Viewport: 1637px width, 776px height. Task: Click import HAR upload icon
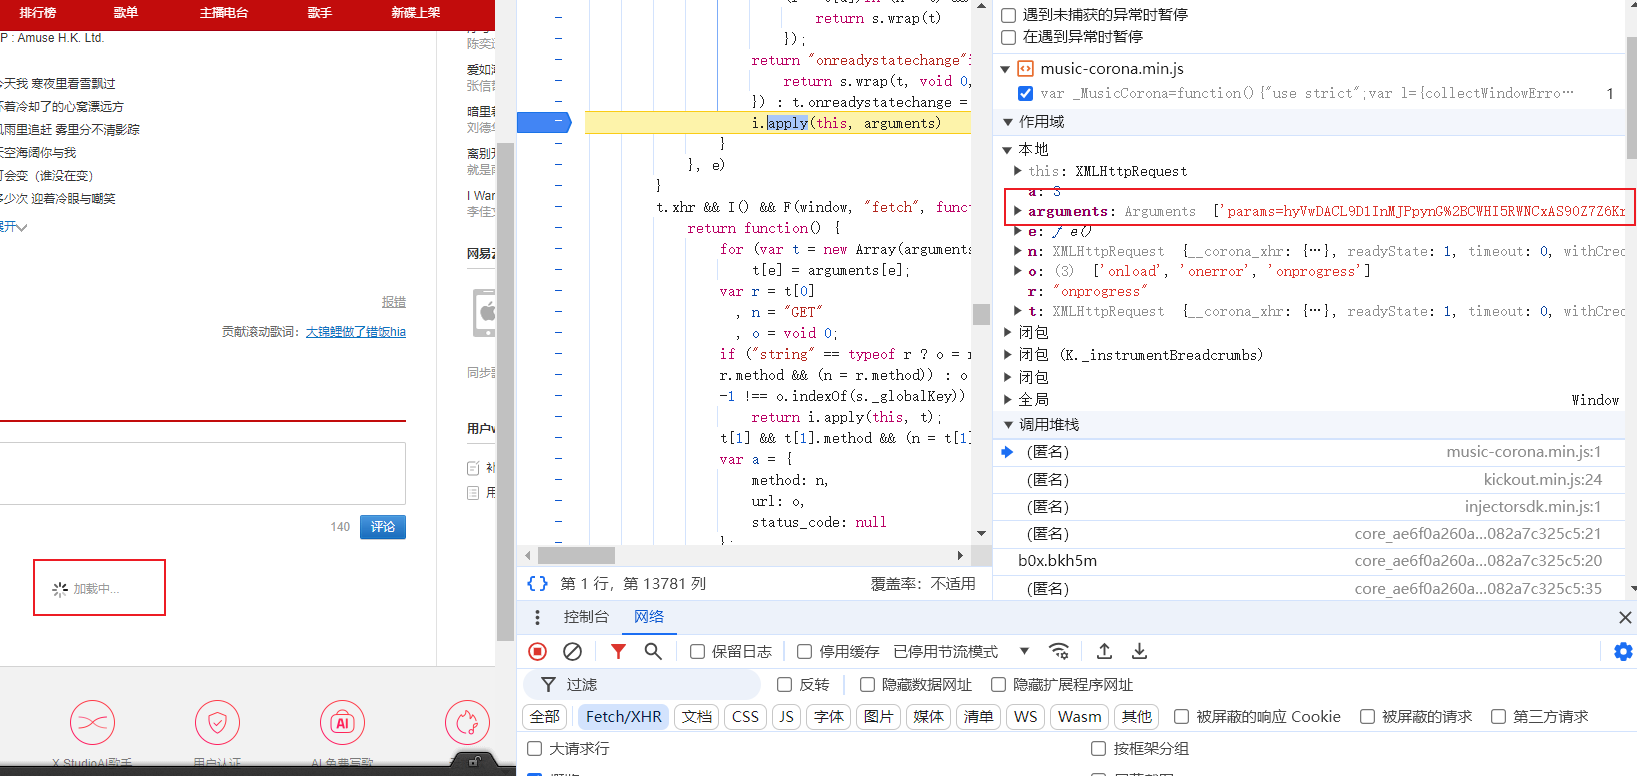[x=1104, y=651]
